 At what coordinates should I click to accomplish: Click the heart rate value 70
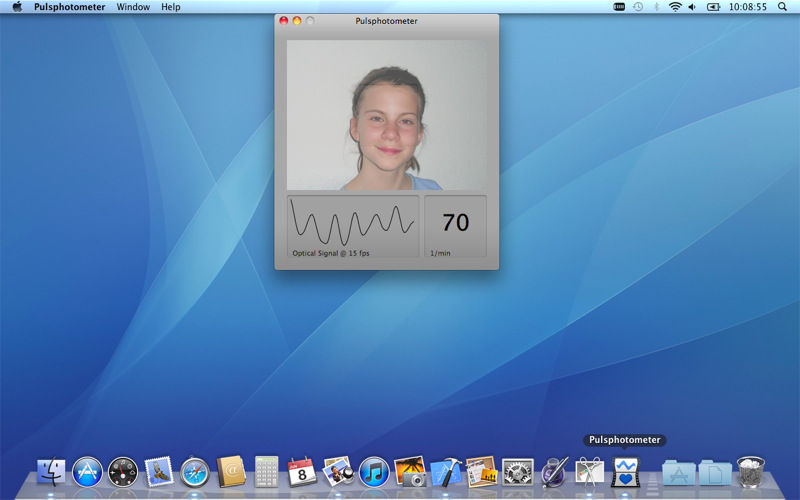[455, 222]
